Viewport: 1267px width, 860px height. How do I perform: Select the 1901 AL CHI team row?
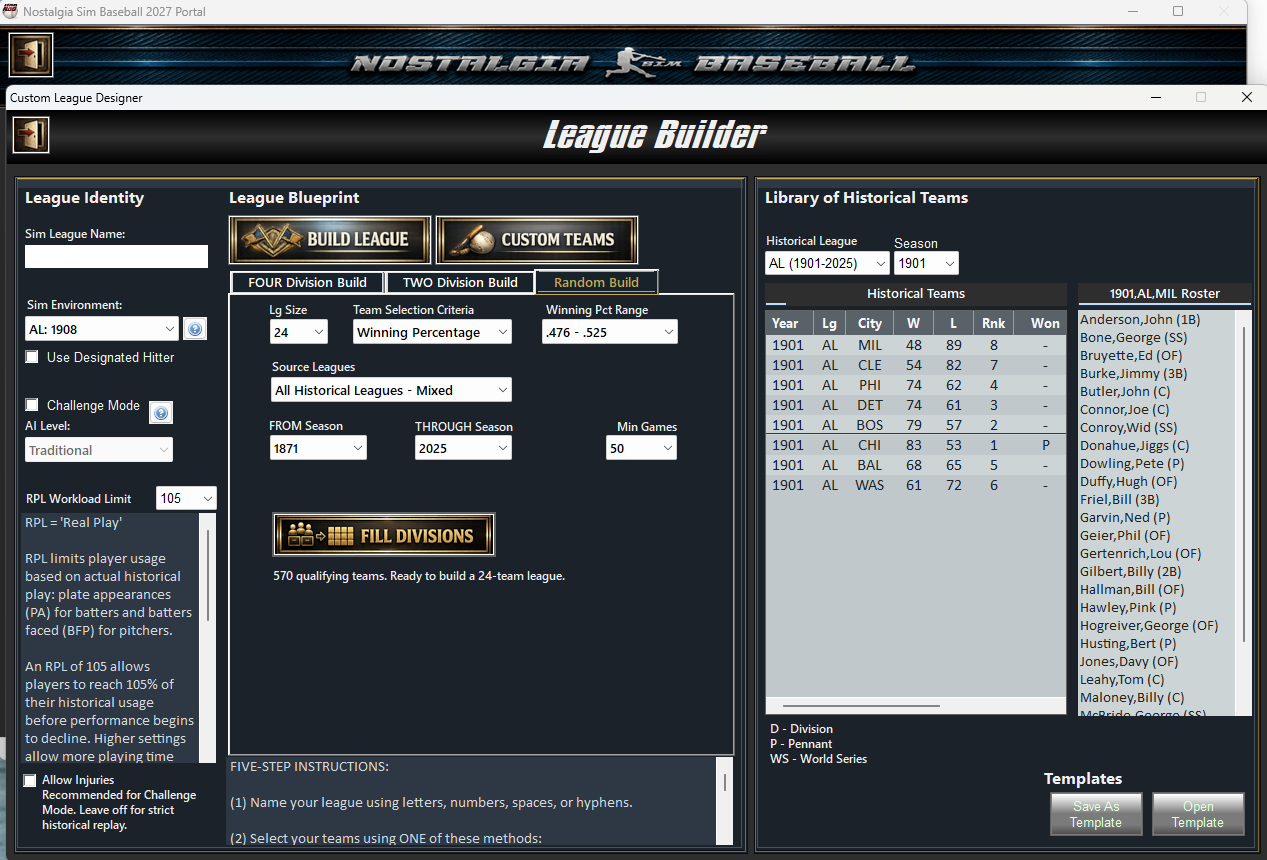pyautogui.click(x=916, y=445)
